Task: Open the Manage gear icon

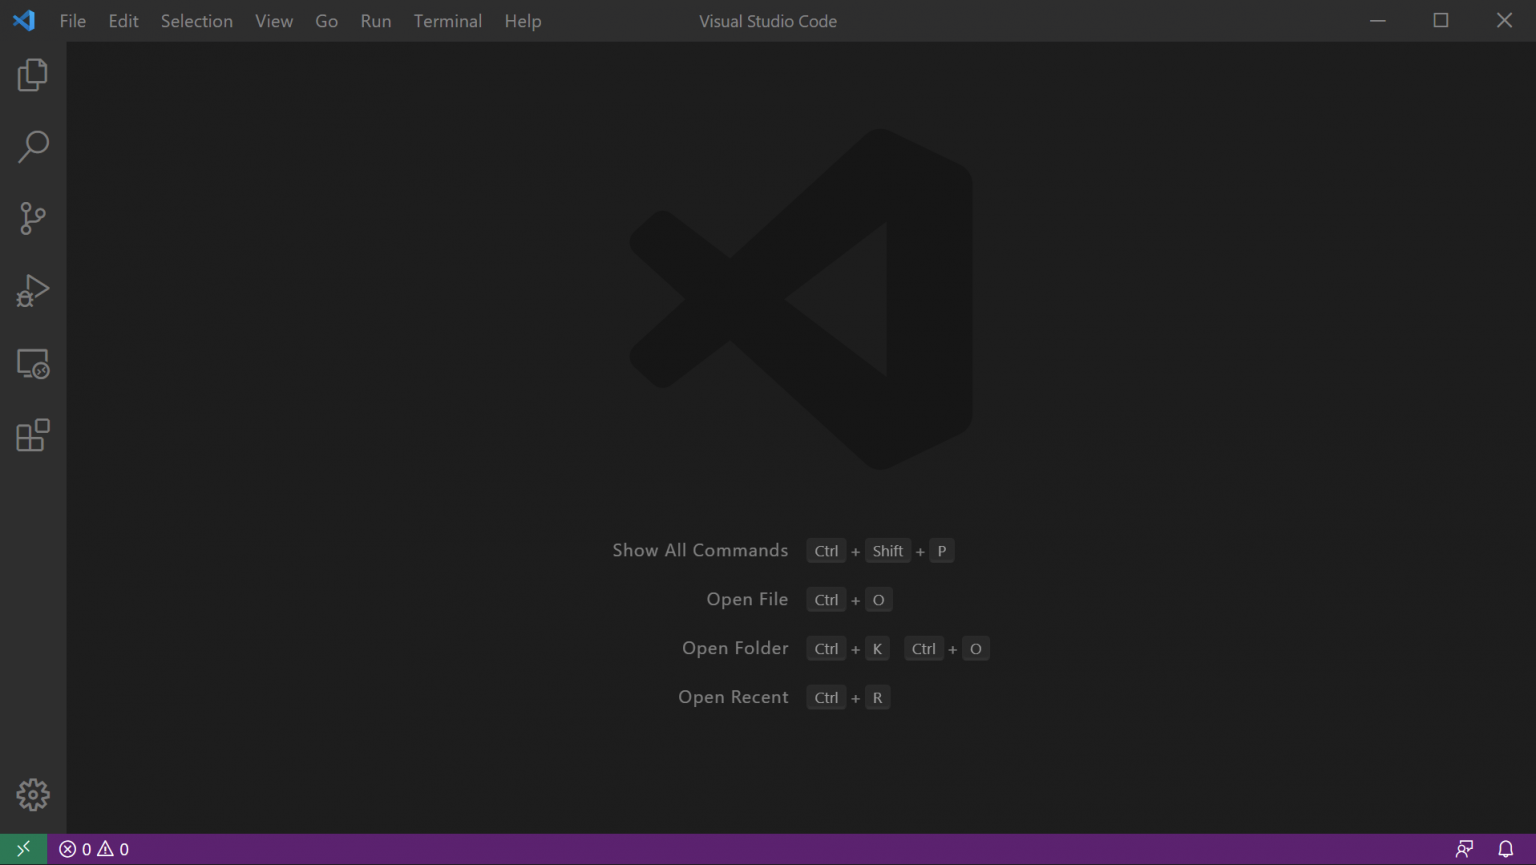Action: click(33, 795)
